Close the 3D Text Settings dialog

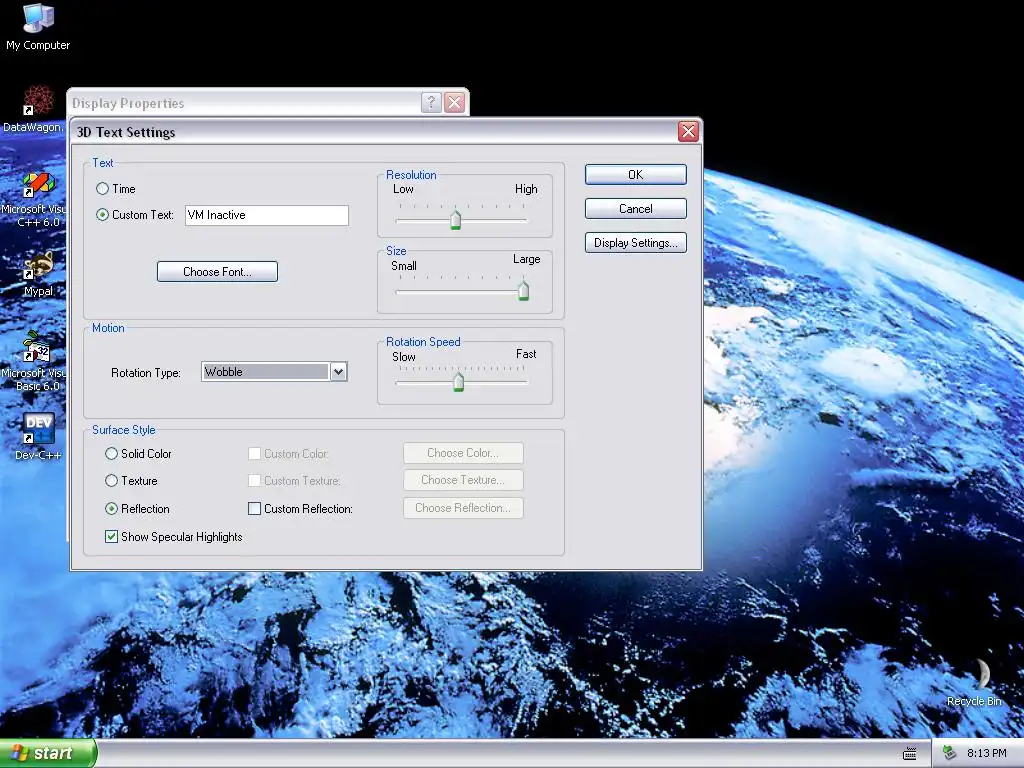pos(688,131)
